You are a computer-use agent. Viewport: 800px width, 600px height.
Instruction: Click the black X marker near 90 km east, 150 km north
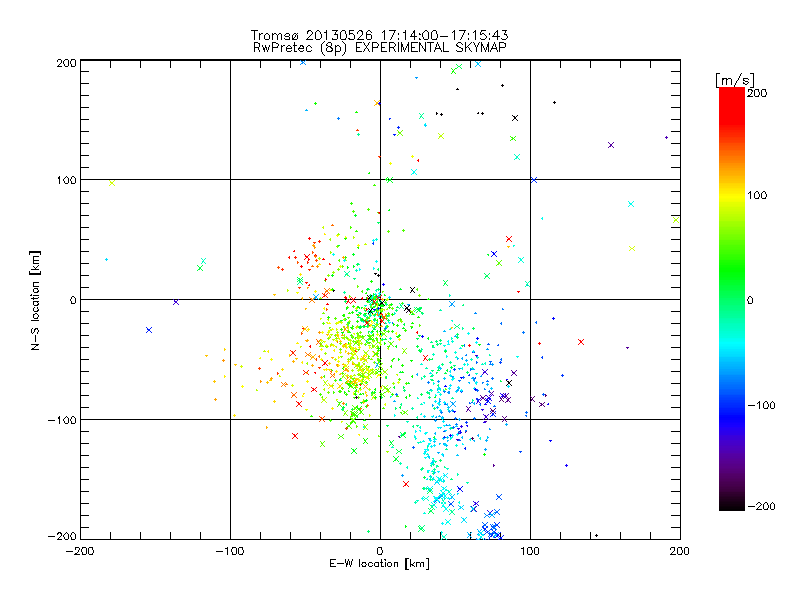coord(515,118)
